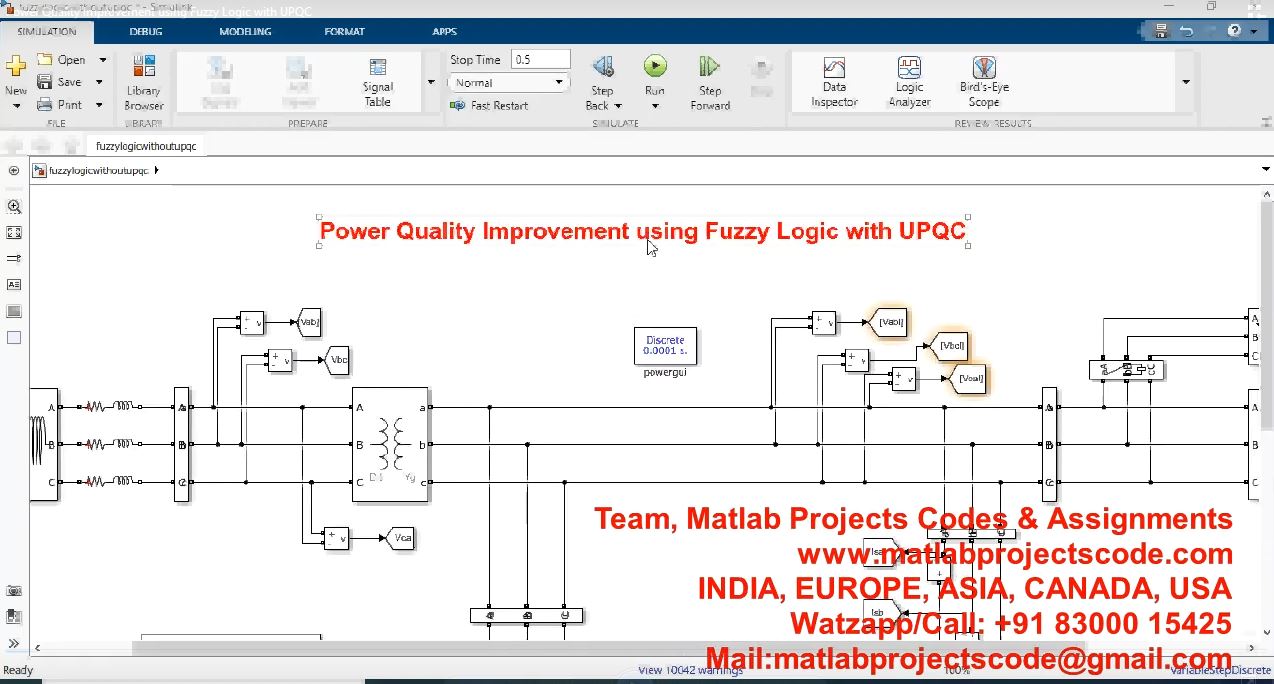
Task: Open the Library Browser
Action: pyautogui.click(x=143, y=82)
